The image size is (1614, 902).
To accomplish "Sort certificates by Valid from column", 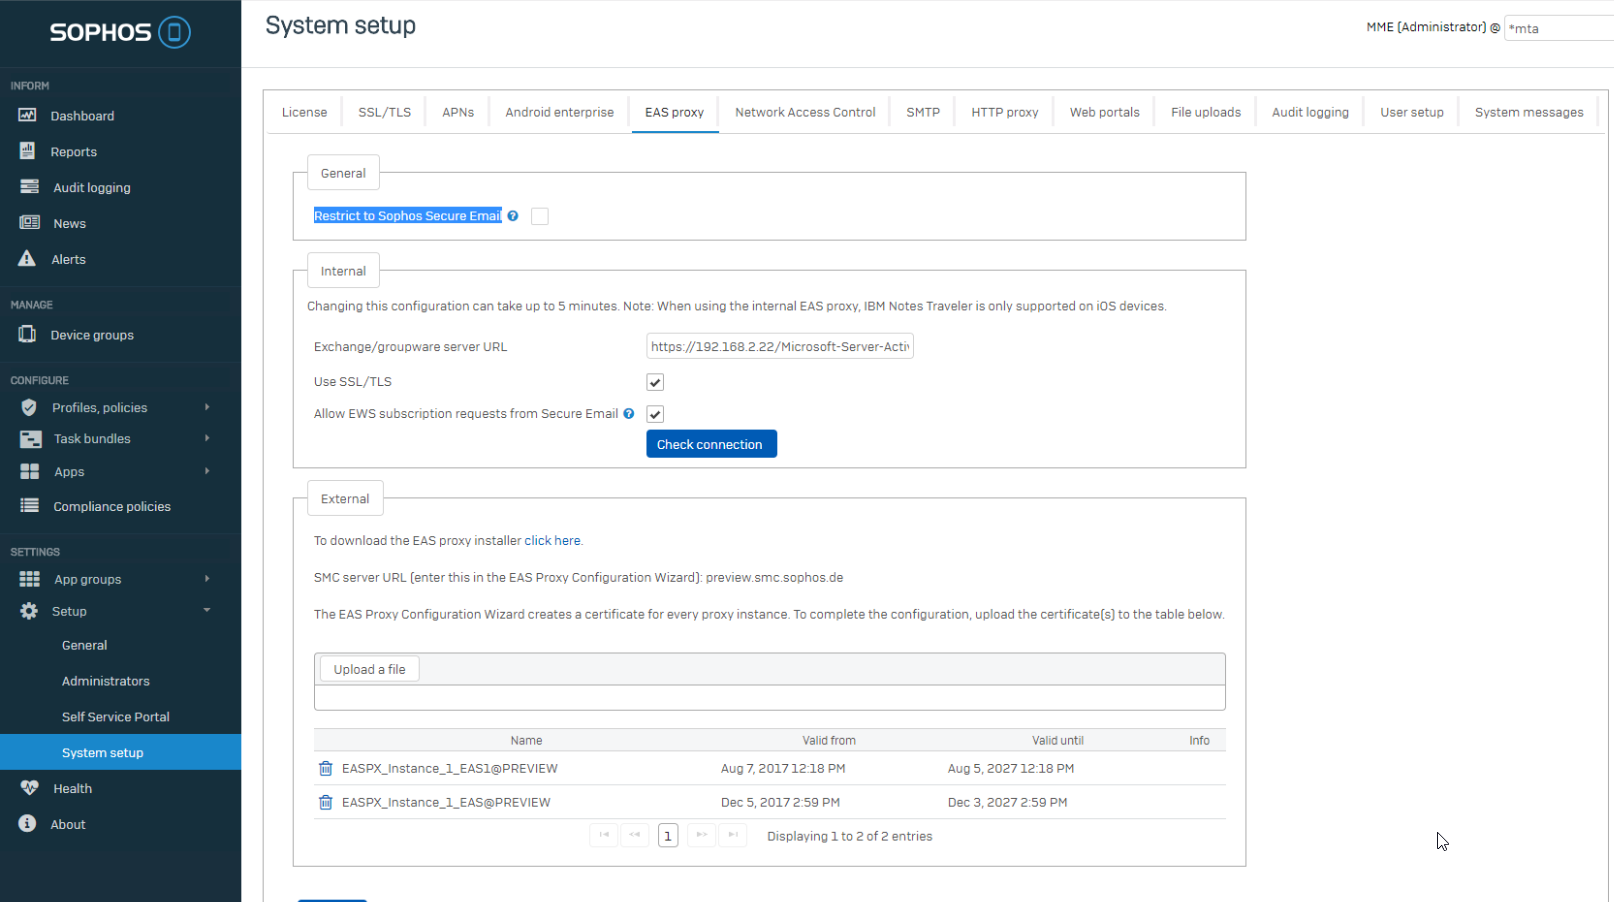I will click(828, 740).
